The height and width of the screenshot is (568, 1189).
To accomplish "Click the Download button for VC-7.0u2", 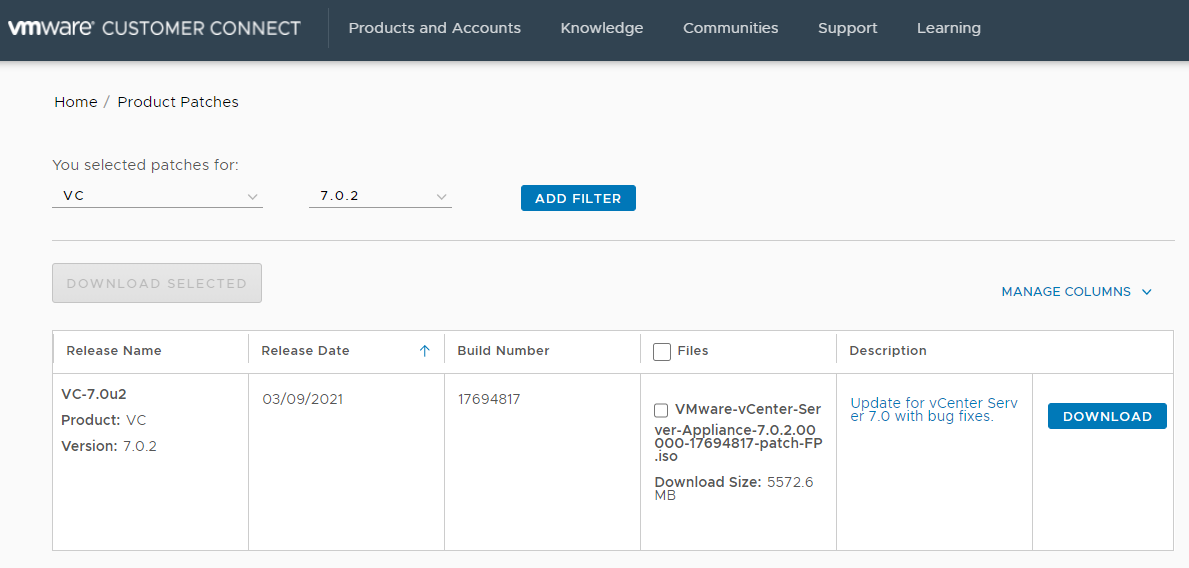I will [x=1107, y=416].
